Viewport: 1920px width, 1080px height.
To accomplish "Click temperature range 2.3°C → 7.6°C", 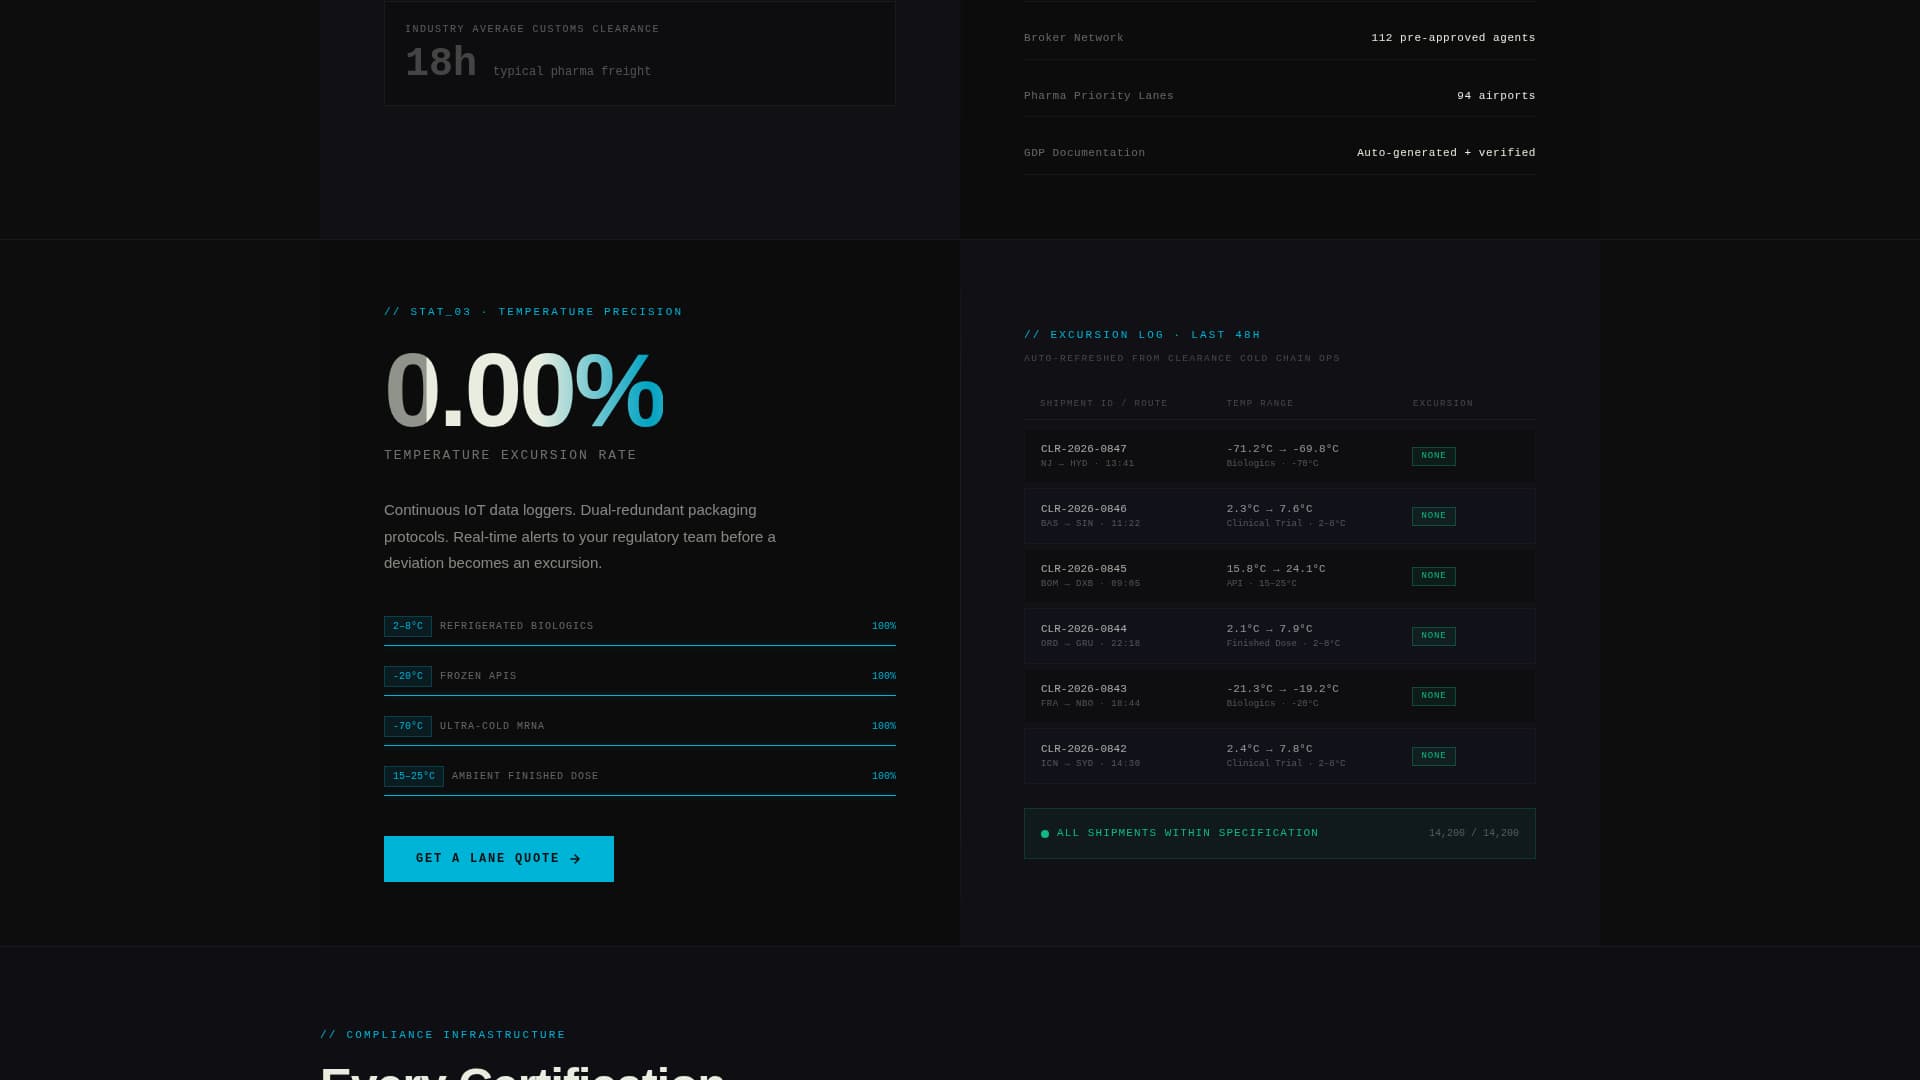I will (x=1270, y=509).
